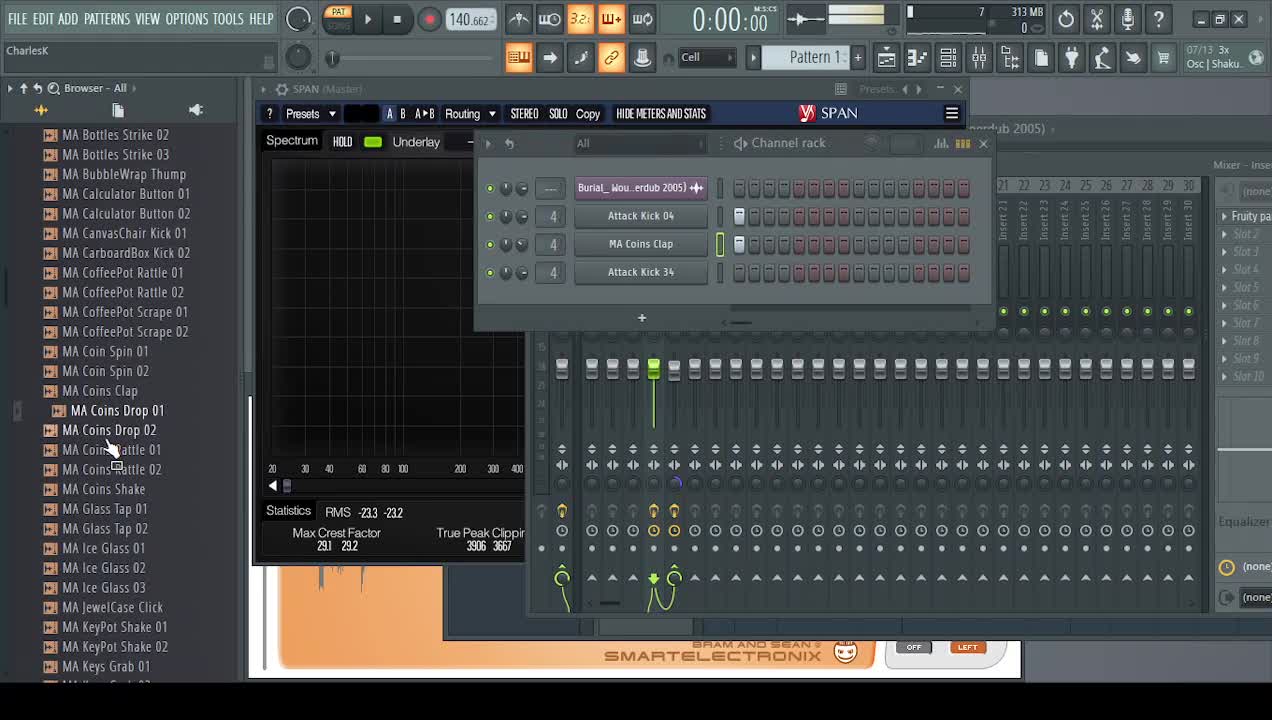Image resolution: width=1272 pixels, height=720 pixels.
Task: Click the STEREO button in SPAN
Action: point(524,114)
